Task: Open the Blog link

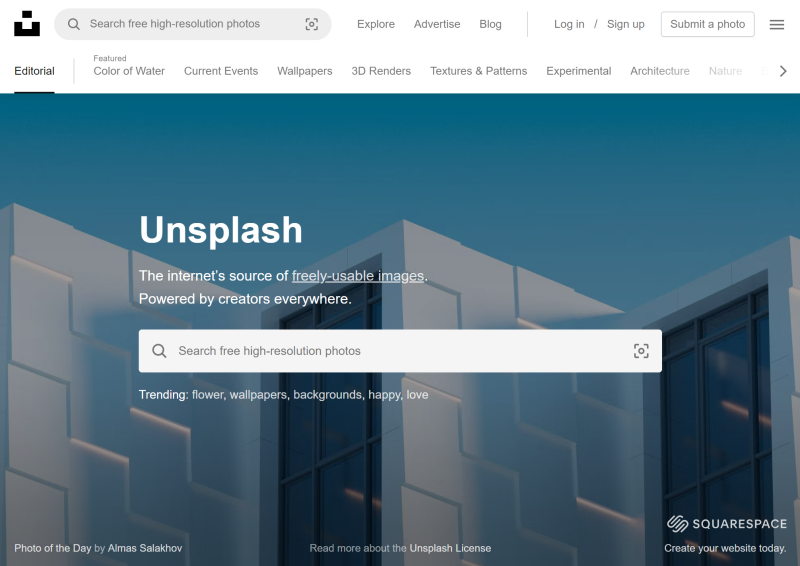Action: pyautogui.click(x=490, y=24)
